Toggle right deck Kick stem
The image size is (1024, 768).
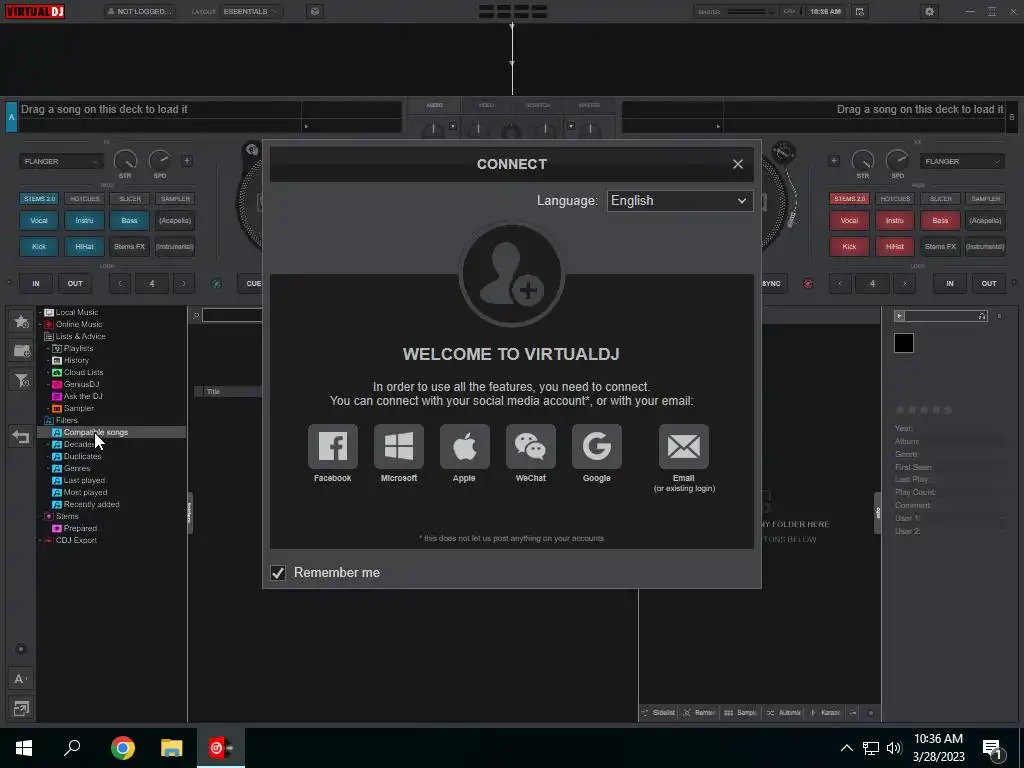coord(849,247)
